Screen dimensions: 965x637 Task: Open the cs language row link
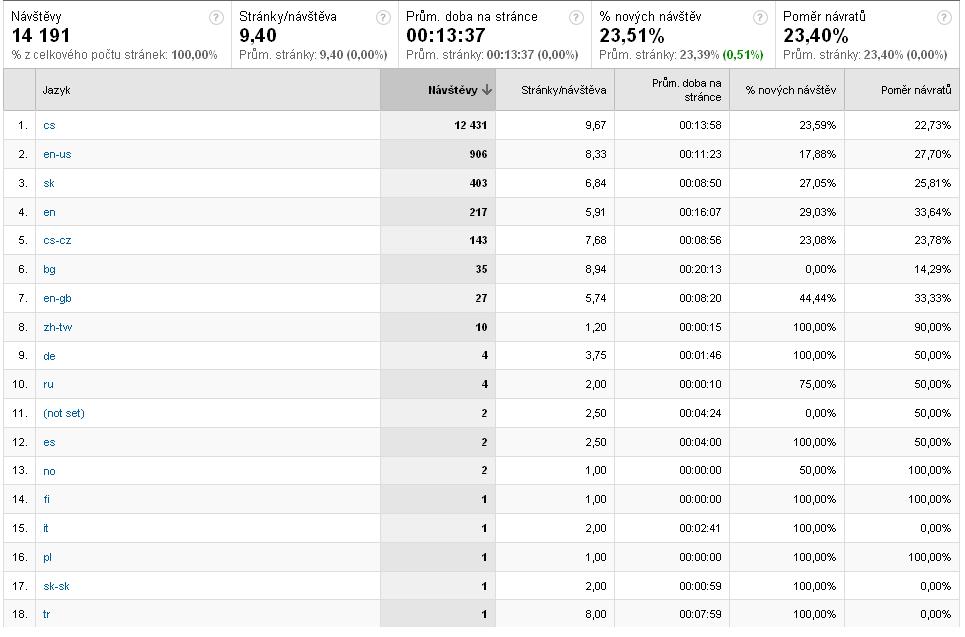tap(49, 125)
